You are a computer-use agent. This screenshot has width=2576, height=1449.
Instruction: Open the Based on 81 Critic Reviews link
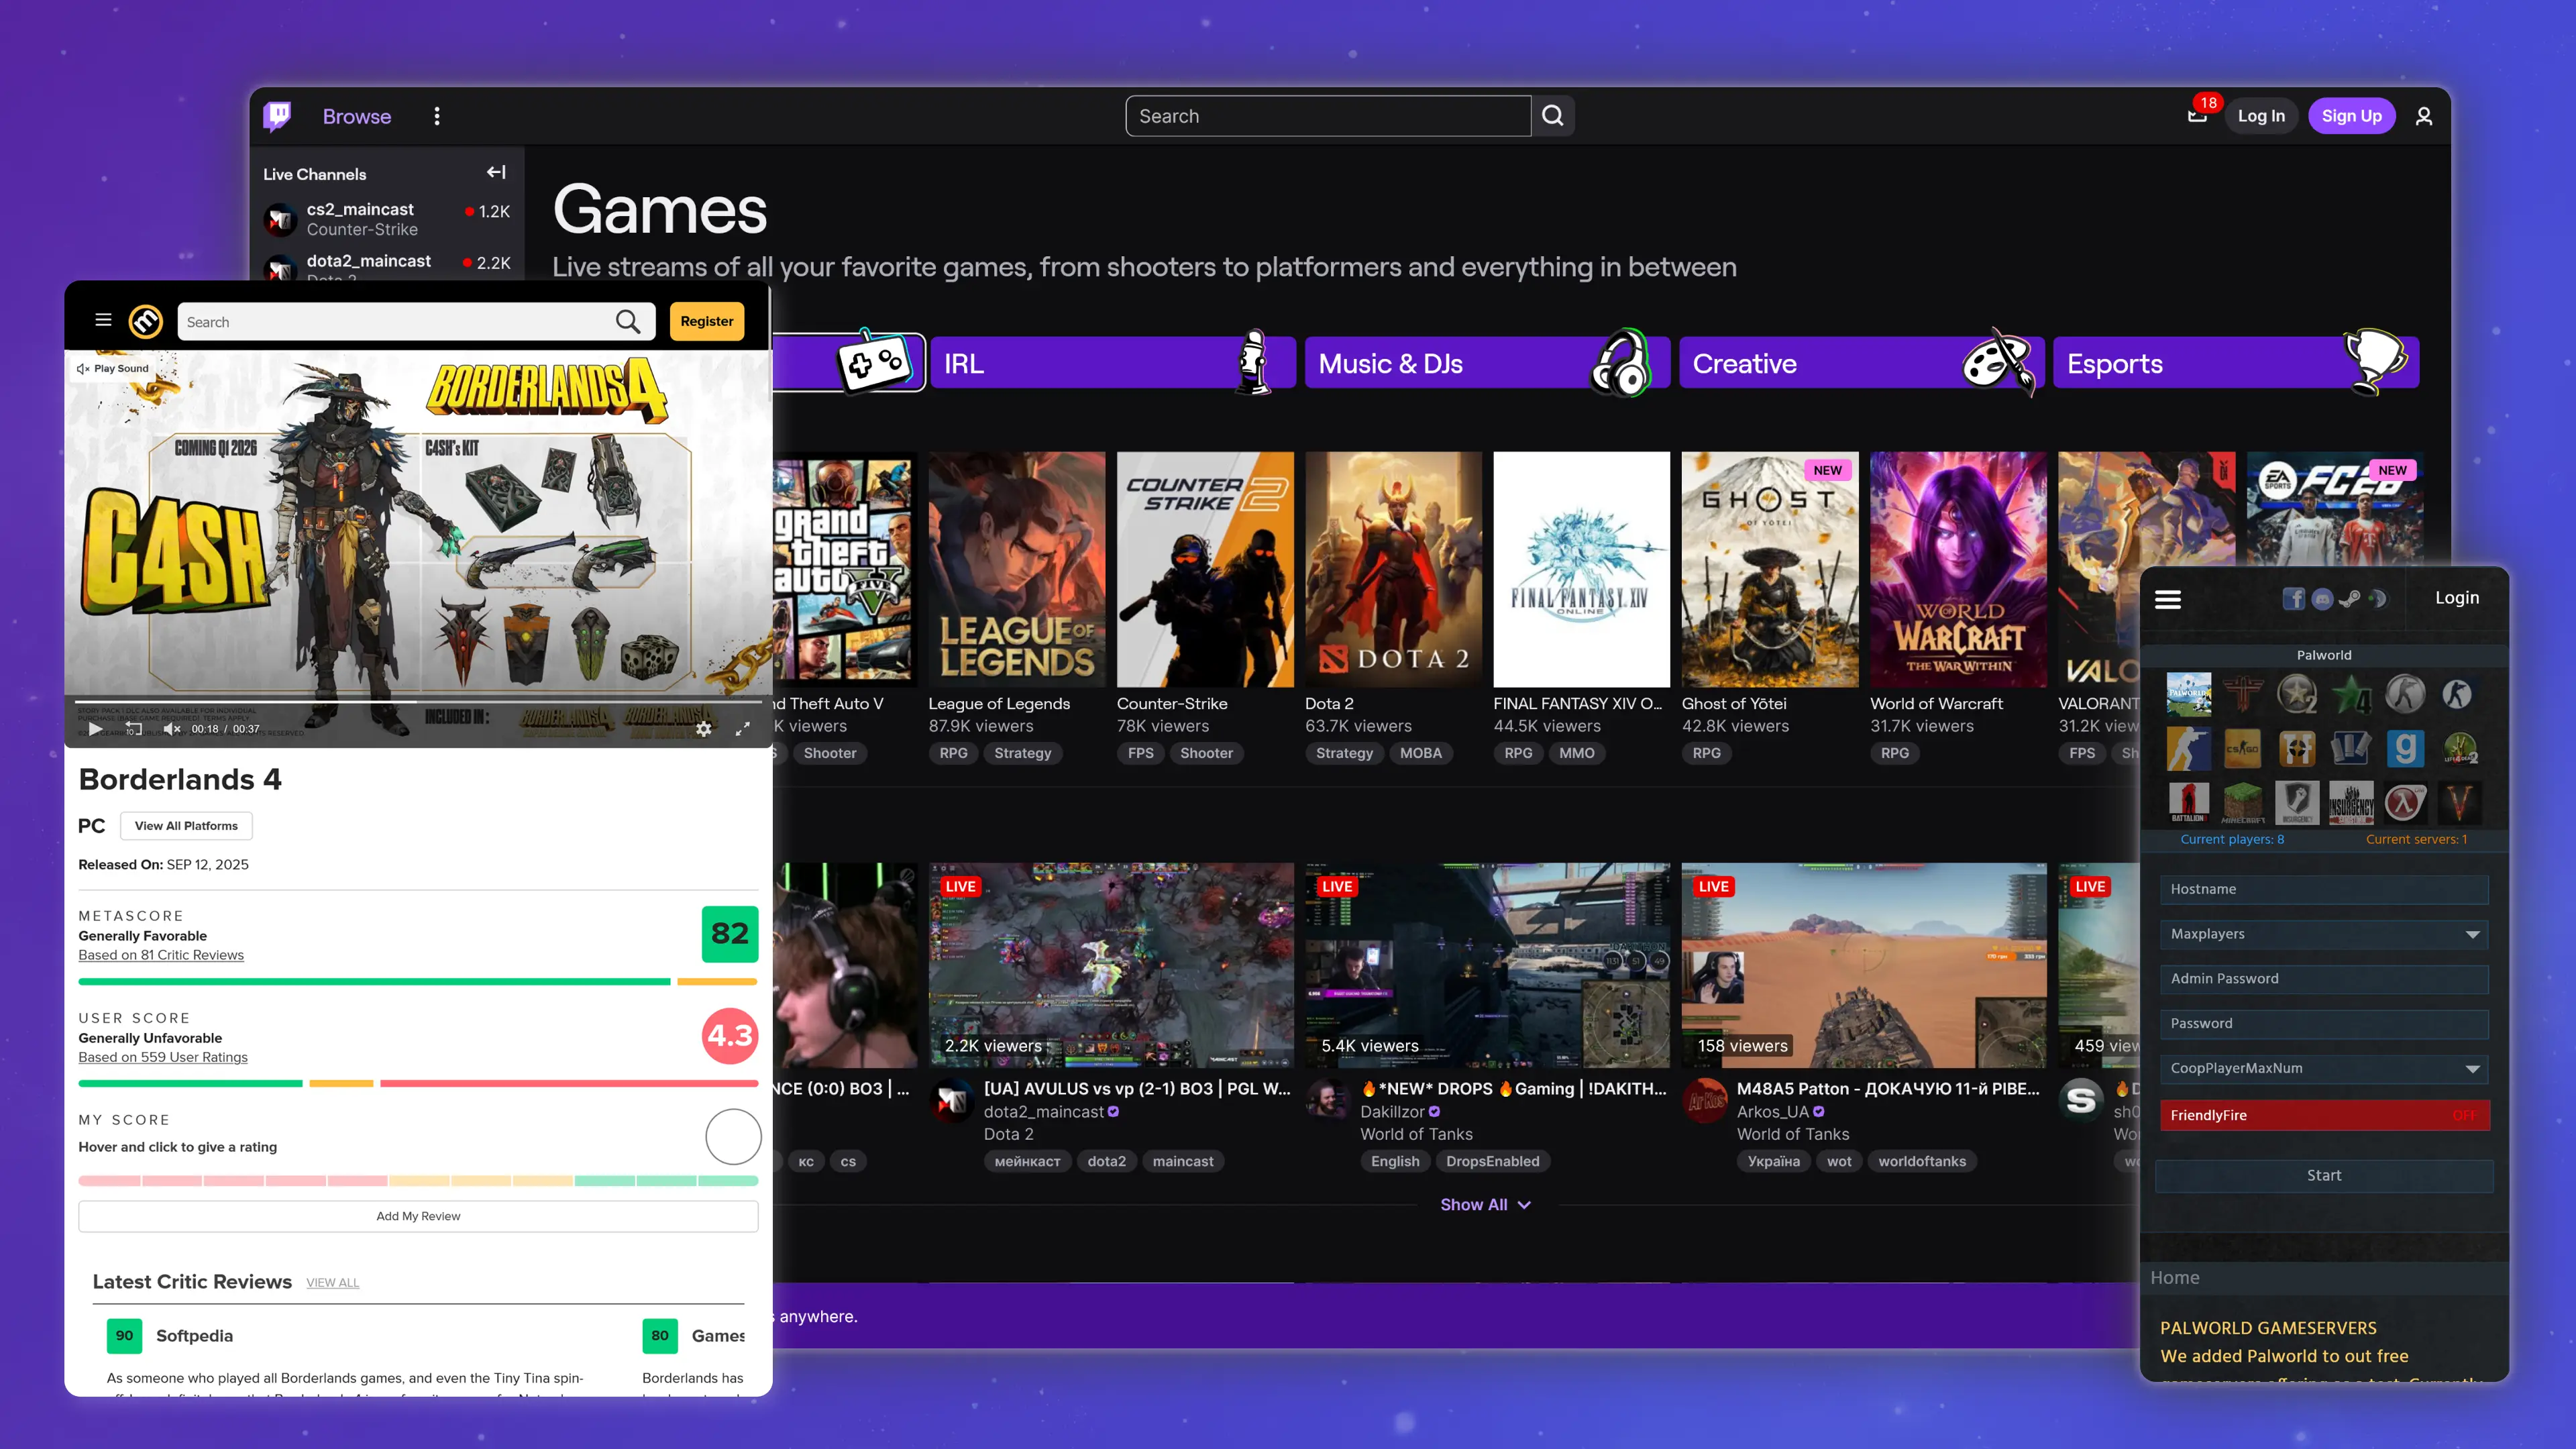(x=161, y=955)
